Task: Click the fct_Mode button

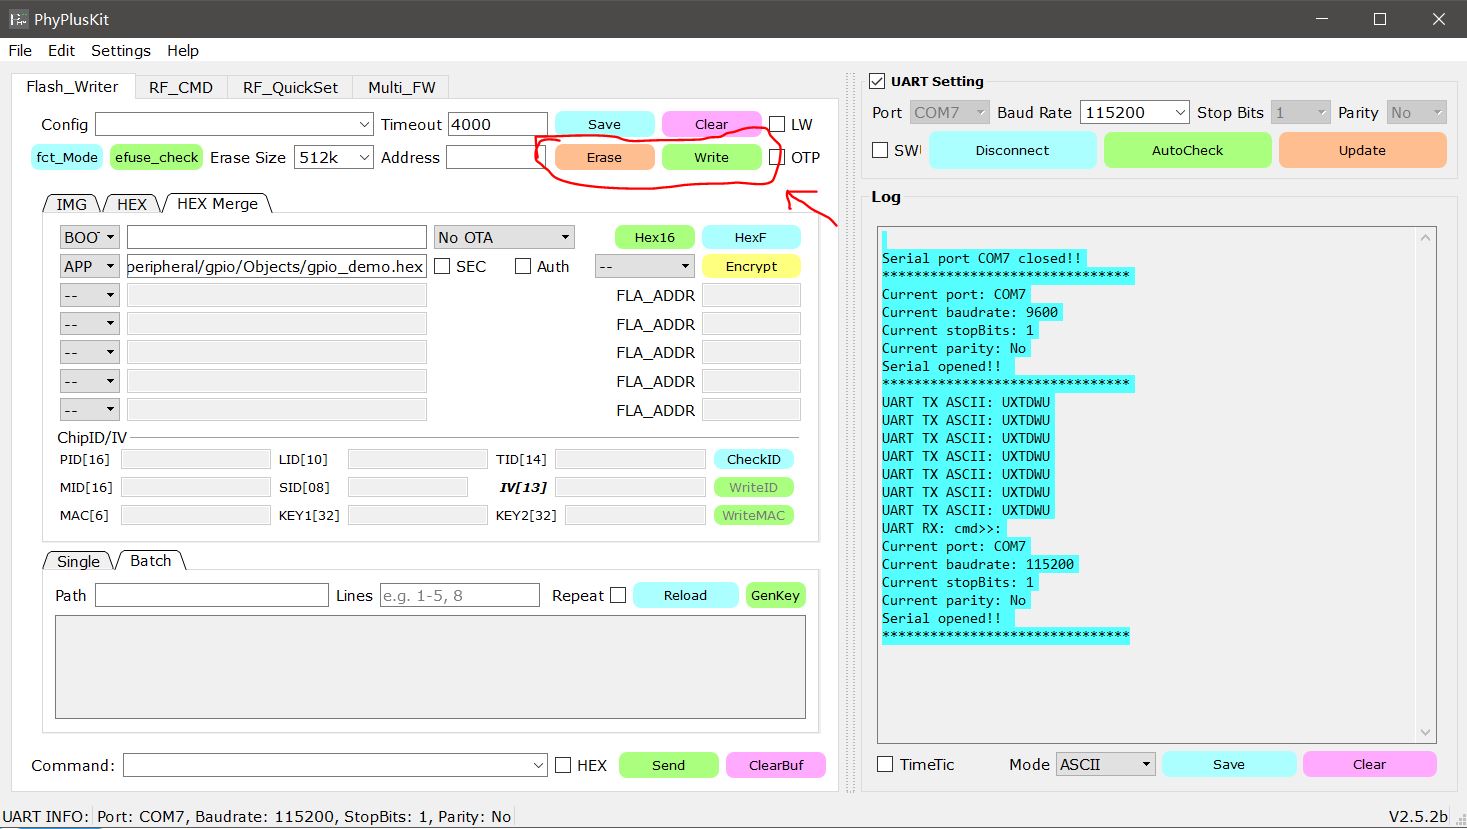Action: click(x=67, y=157)
